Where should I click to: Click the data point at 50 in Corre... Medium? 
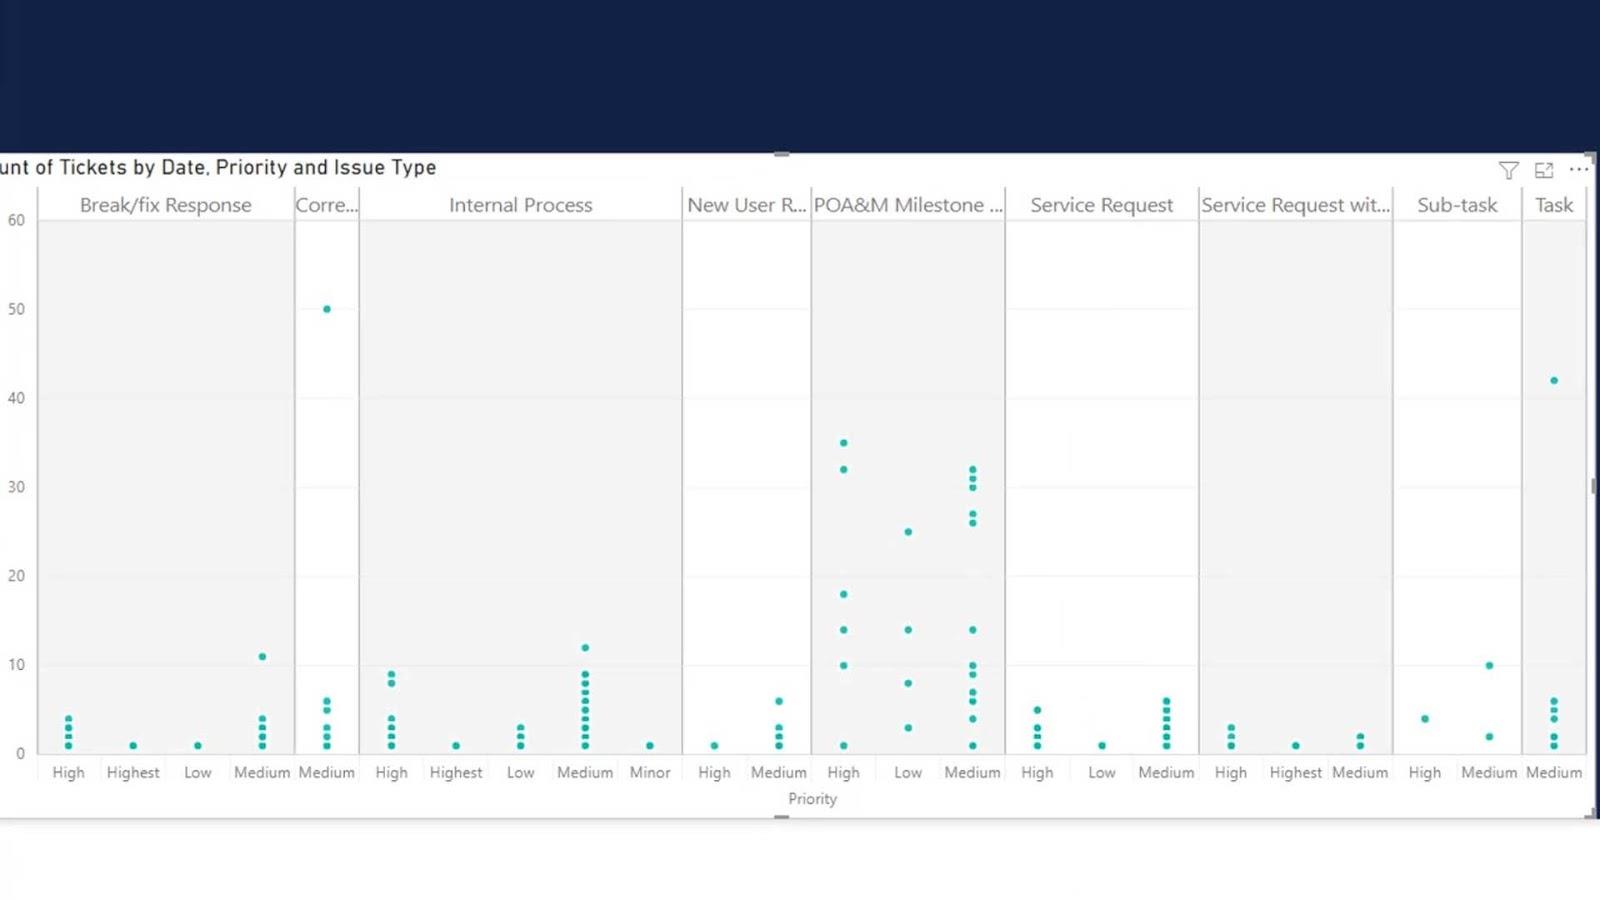[x=327, y=309]
